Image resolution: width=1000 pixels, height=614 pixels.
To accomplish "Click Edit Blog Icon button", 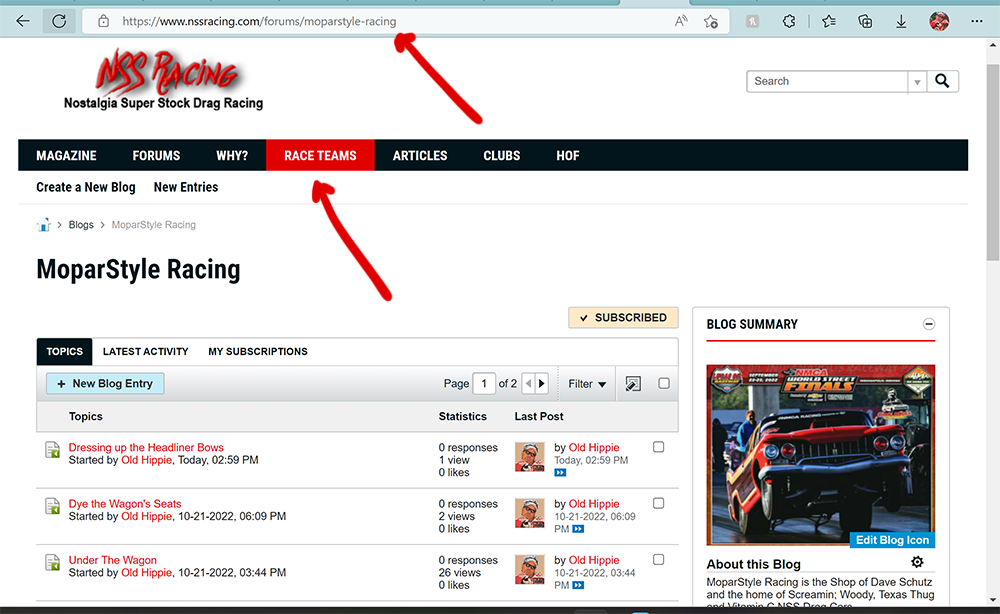I will click(x=892, y=540).
